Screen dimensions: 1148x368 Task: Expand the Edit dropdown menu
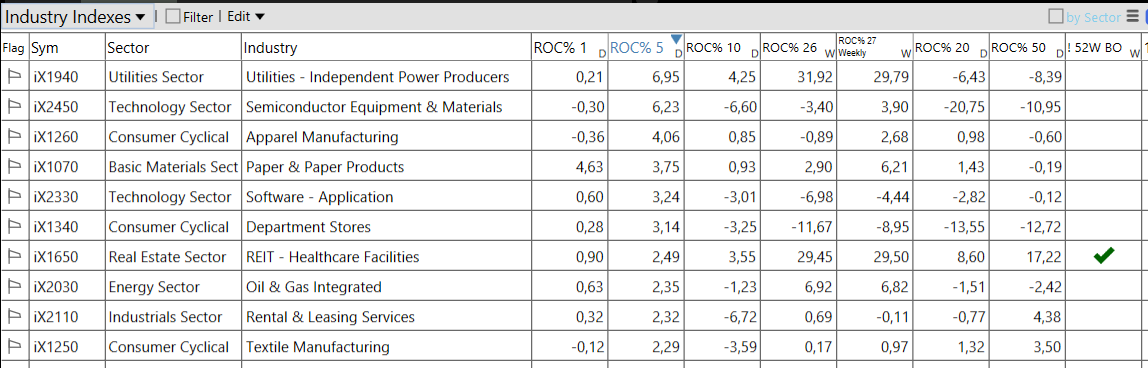[246, 16]
